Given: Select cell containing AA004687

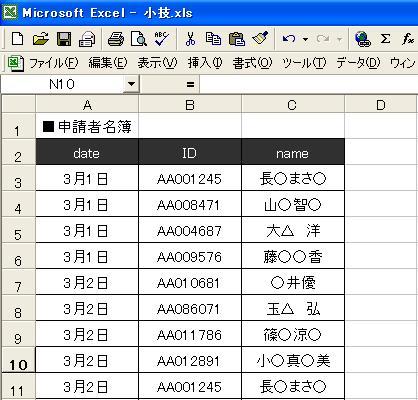Looking at the screenshot, I should coord(190,230).
